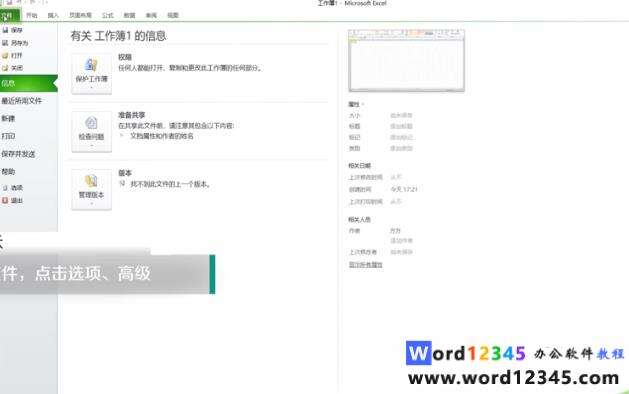Open the File (文件) green tab
The width and height of the screenshot is (629, 394).
tap(10, 16)
